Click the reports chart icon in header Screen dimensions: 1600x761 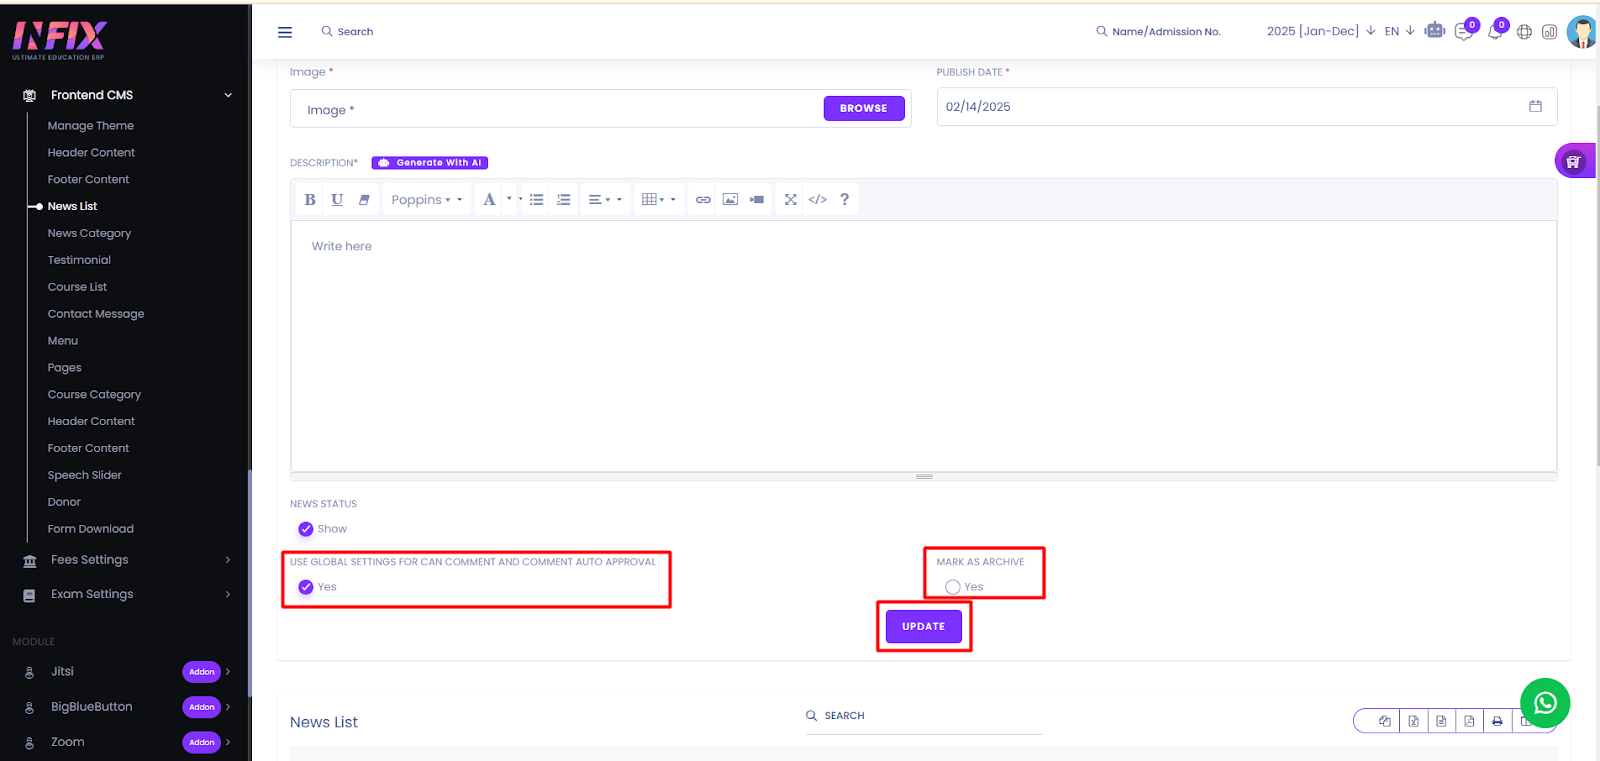click(x=1549, y=32)
